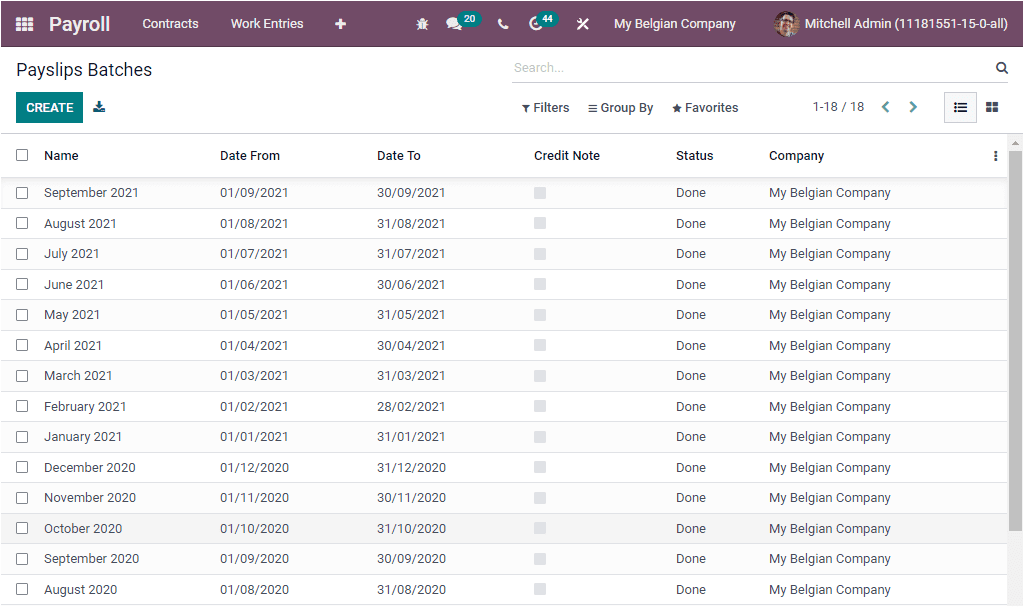Open the Contracts menu
Viewport: 1024px width, 607px height.
(170, 23)
